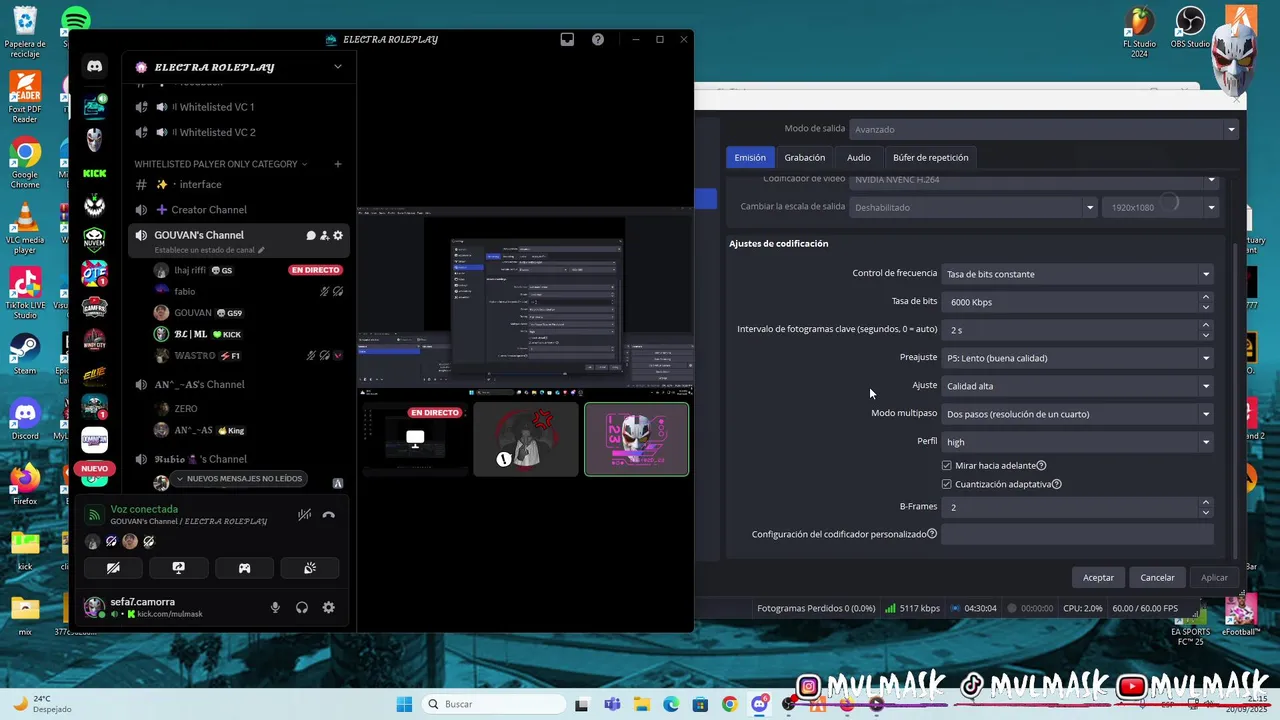Toggle Cuantización adaptativa checkbox
The image size is (1280, 720).
(x=947, y=484)
